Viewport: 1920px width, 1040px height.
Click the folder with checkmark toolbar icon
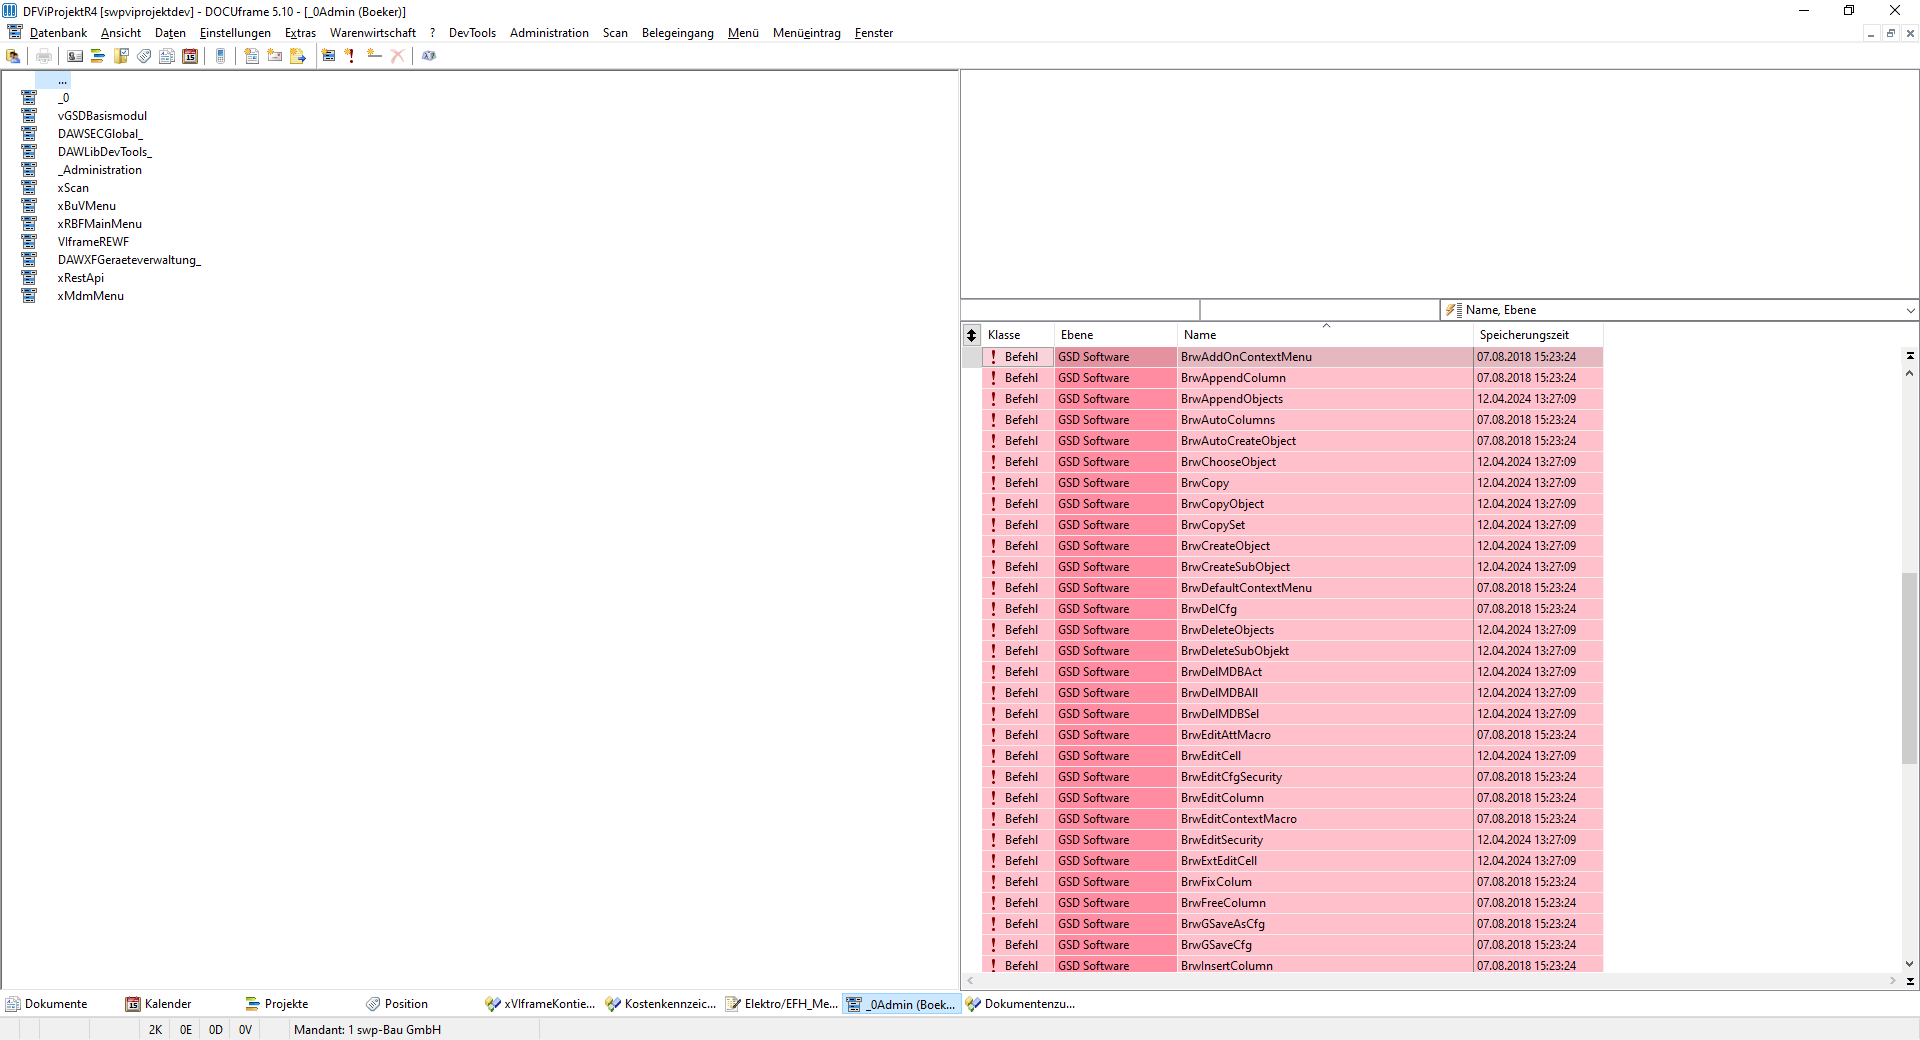(121, 56)
